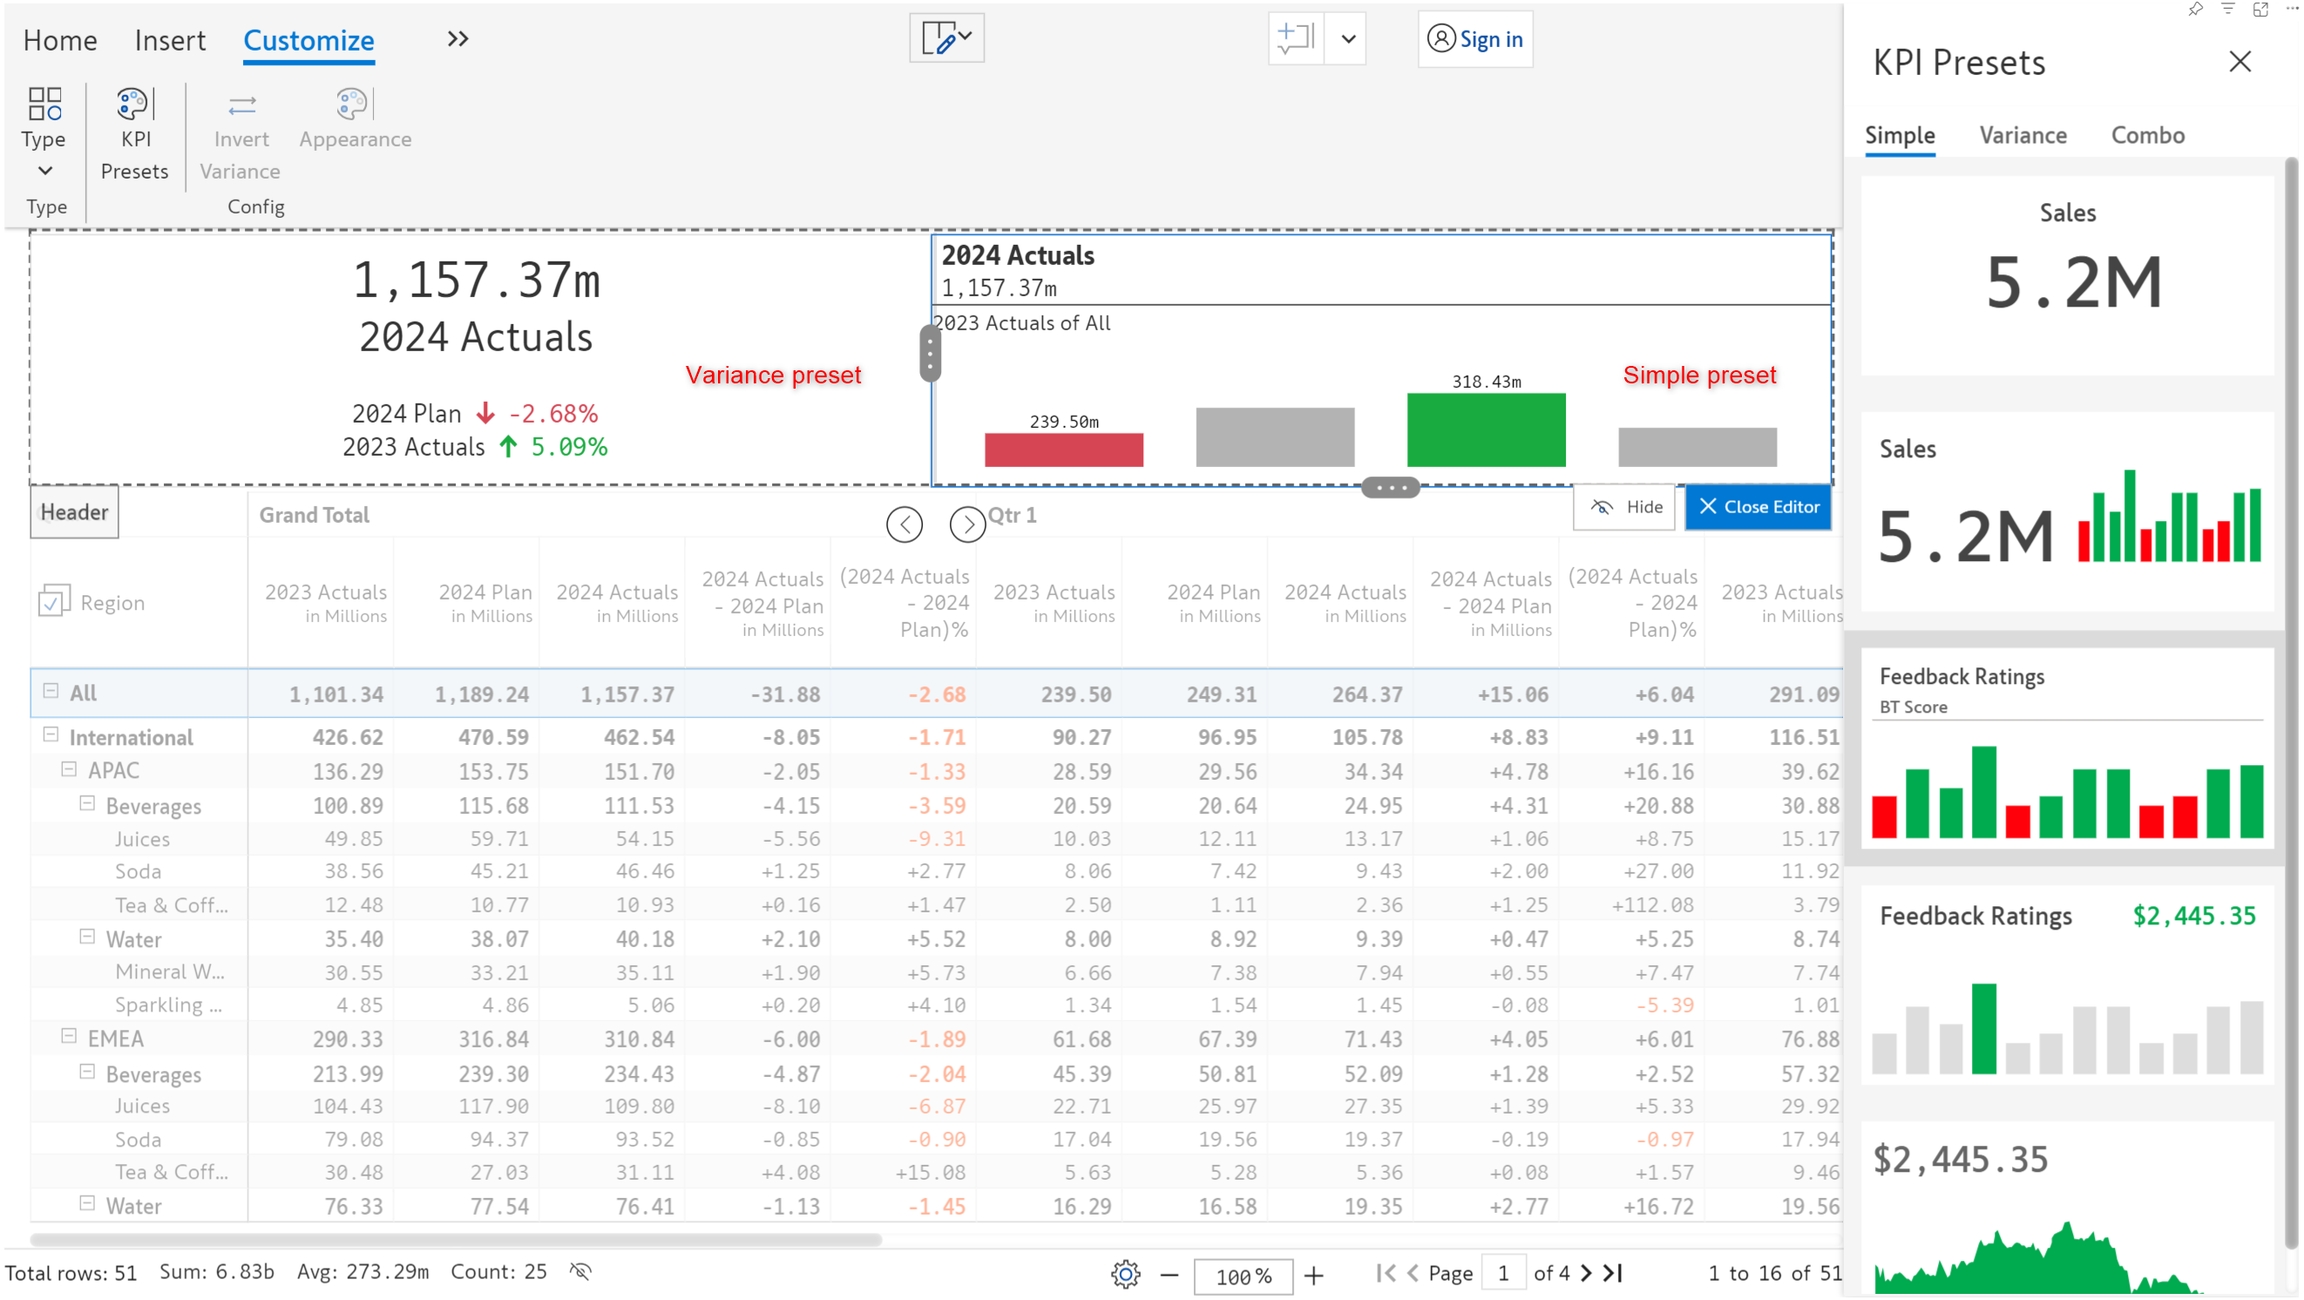Collapse the International row
This screenshot has width=2304, height=1300.
[x=51, y=736]
